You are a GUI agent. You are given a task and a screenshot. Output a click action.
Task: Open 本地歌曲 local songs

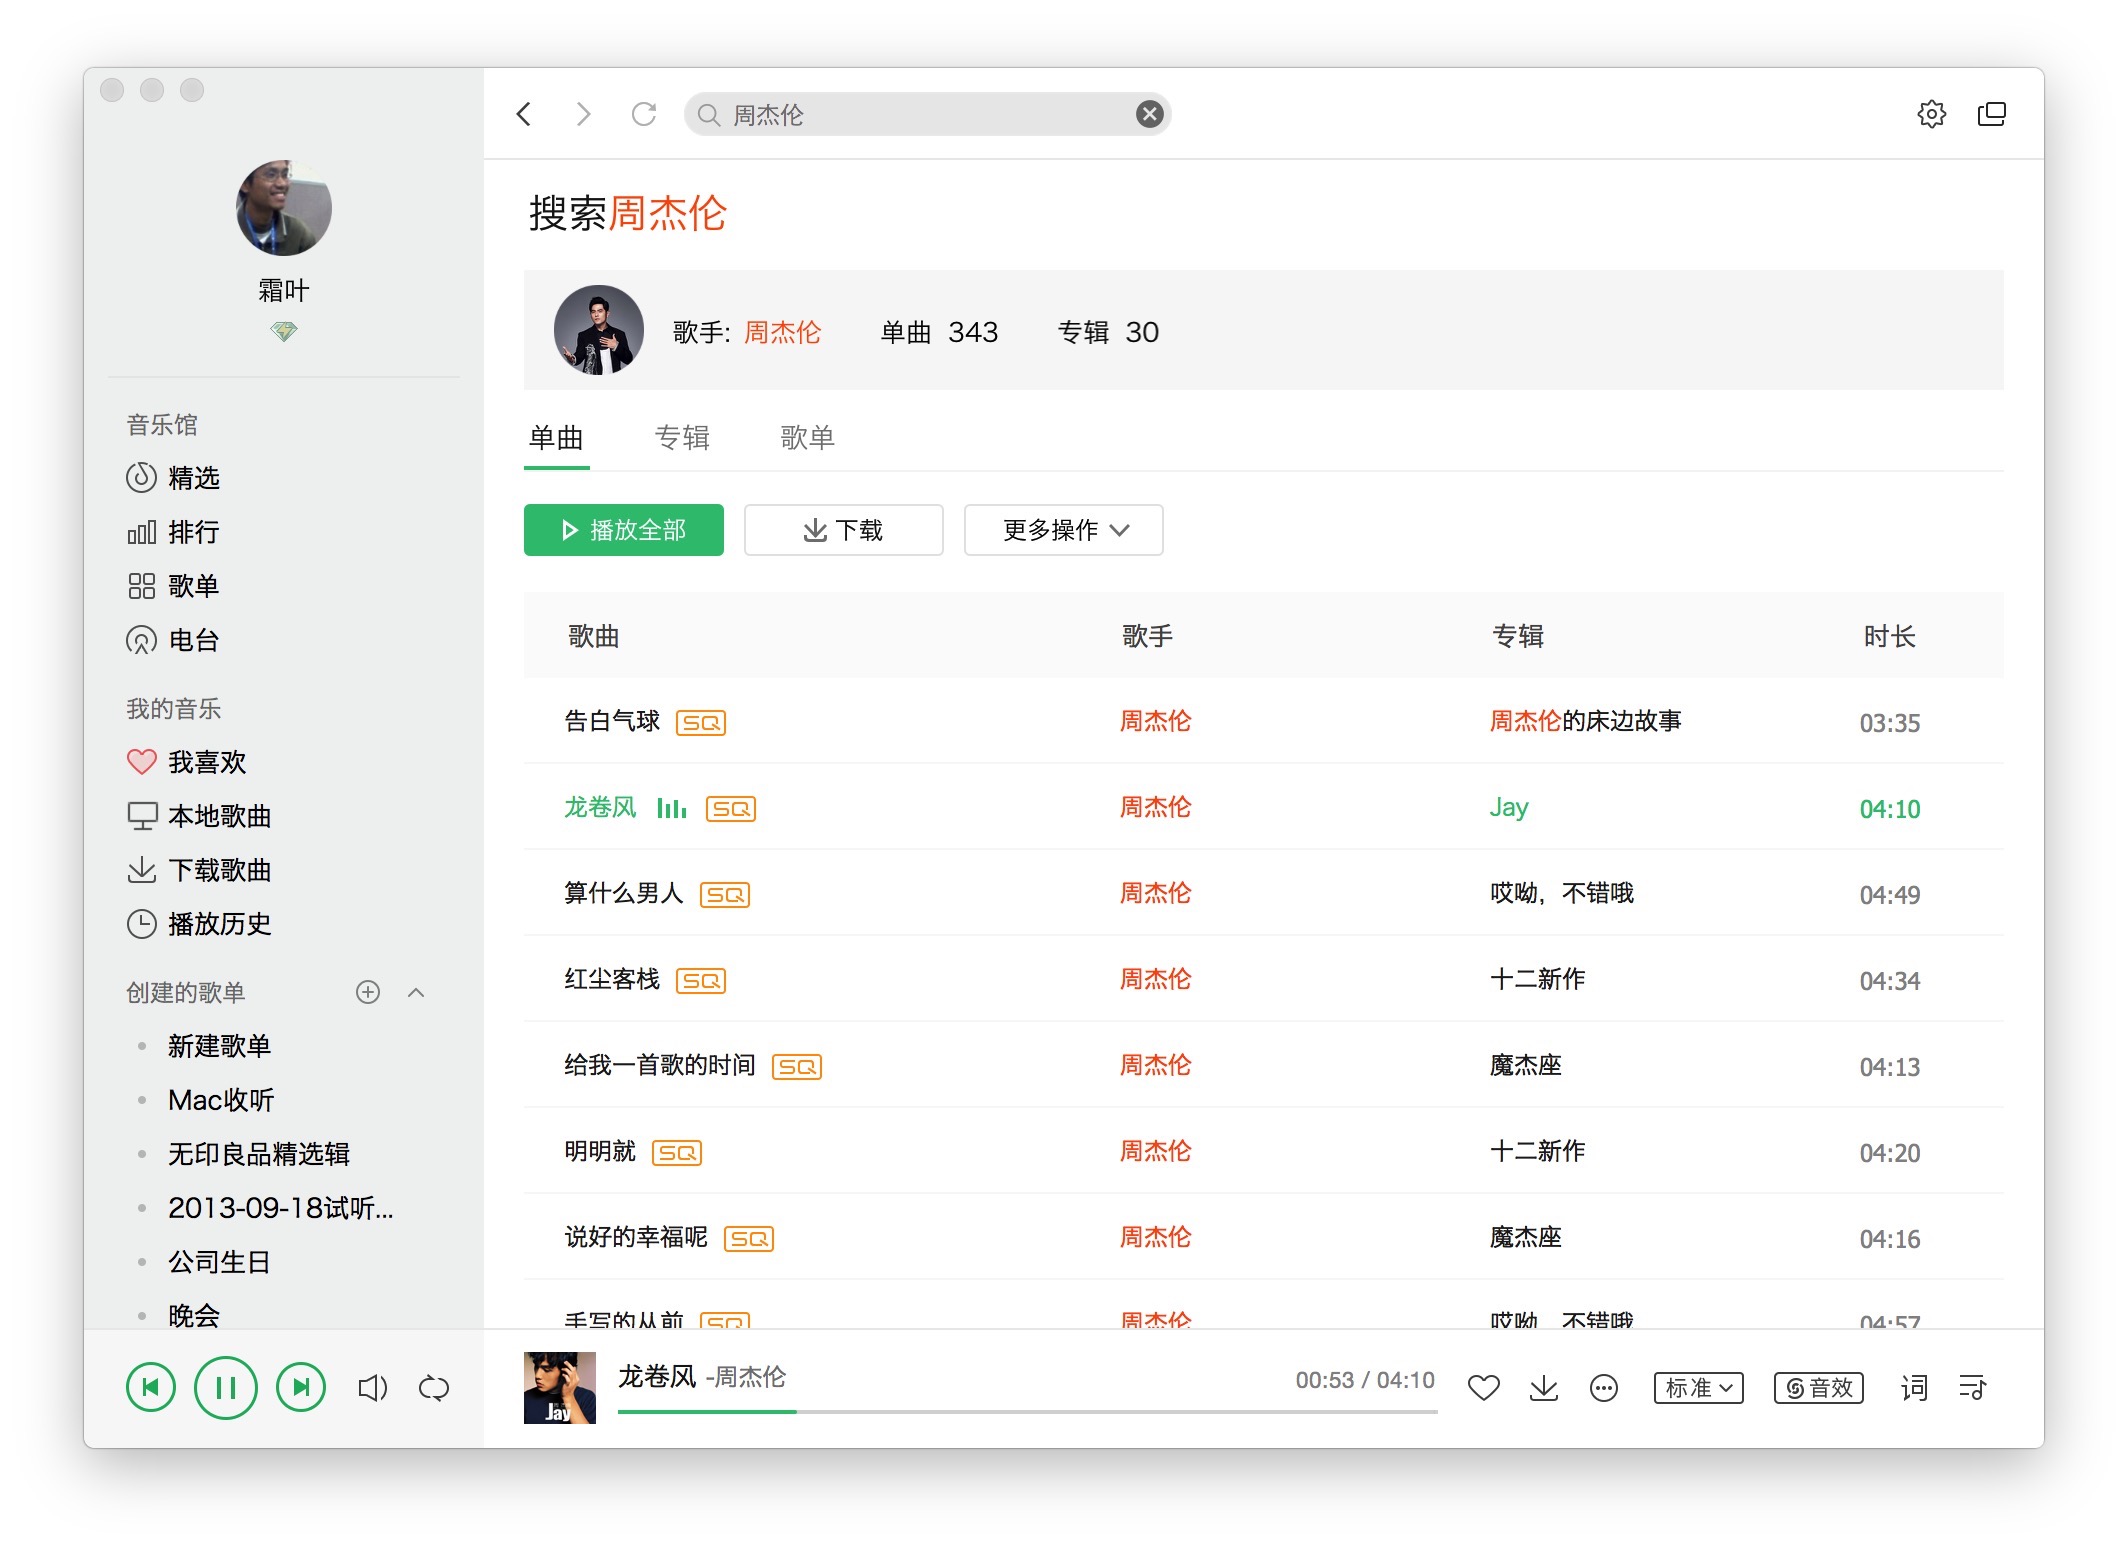coord(199,816)
